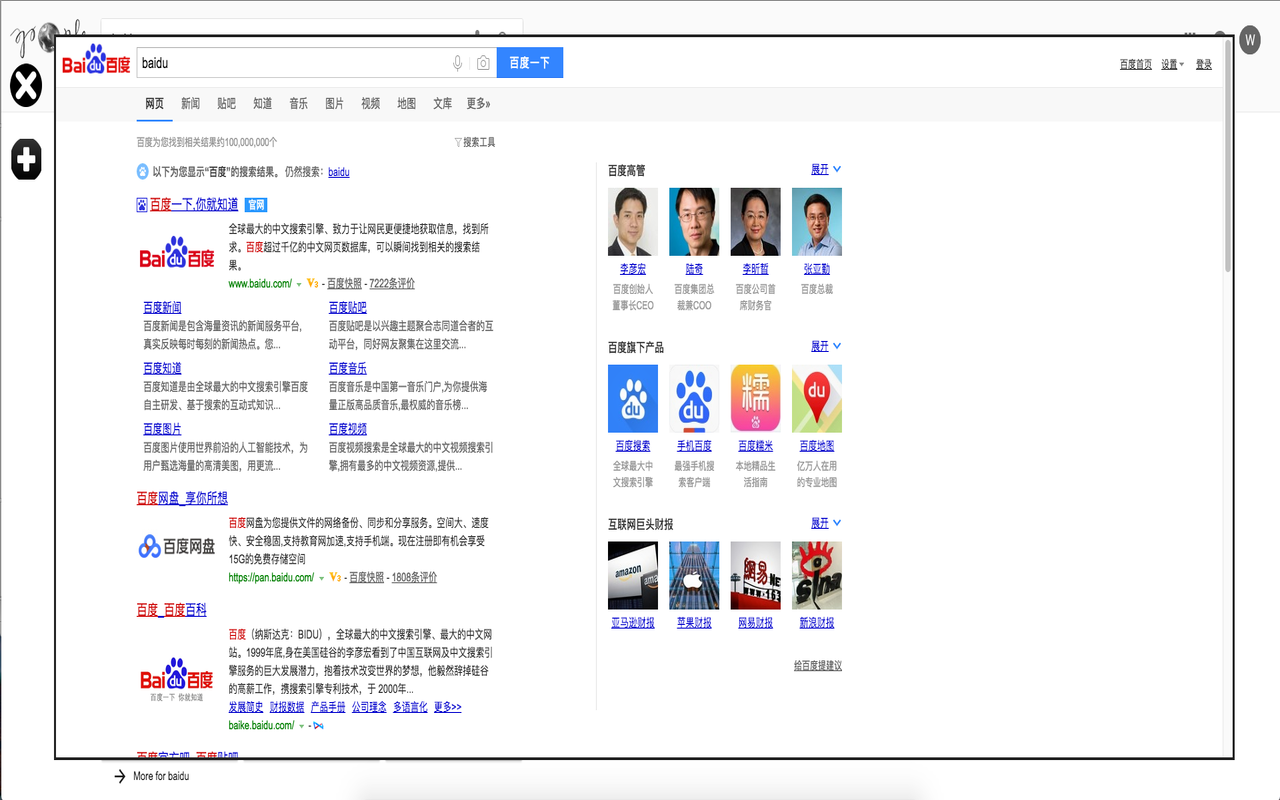This screenshot has height=800, width=1280.
Task: Expand the 互联网巨头财报 section via 展开
Action: [x=826, y=523]
